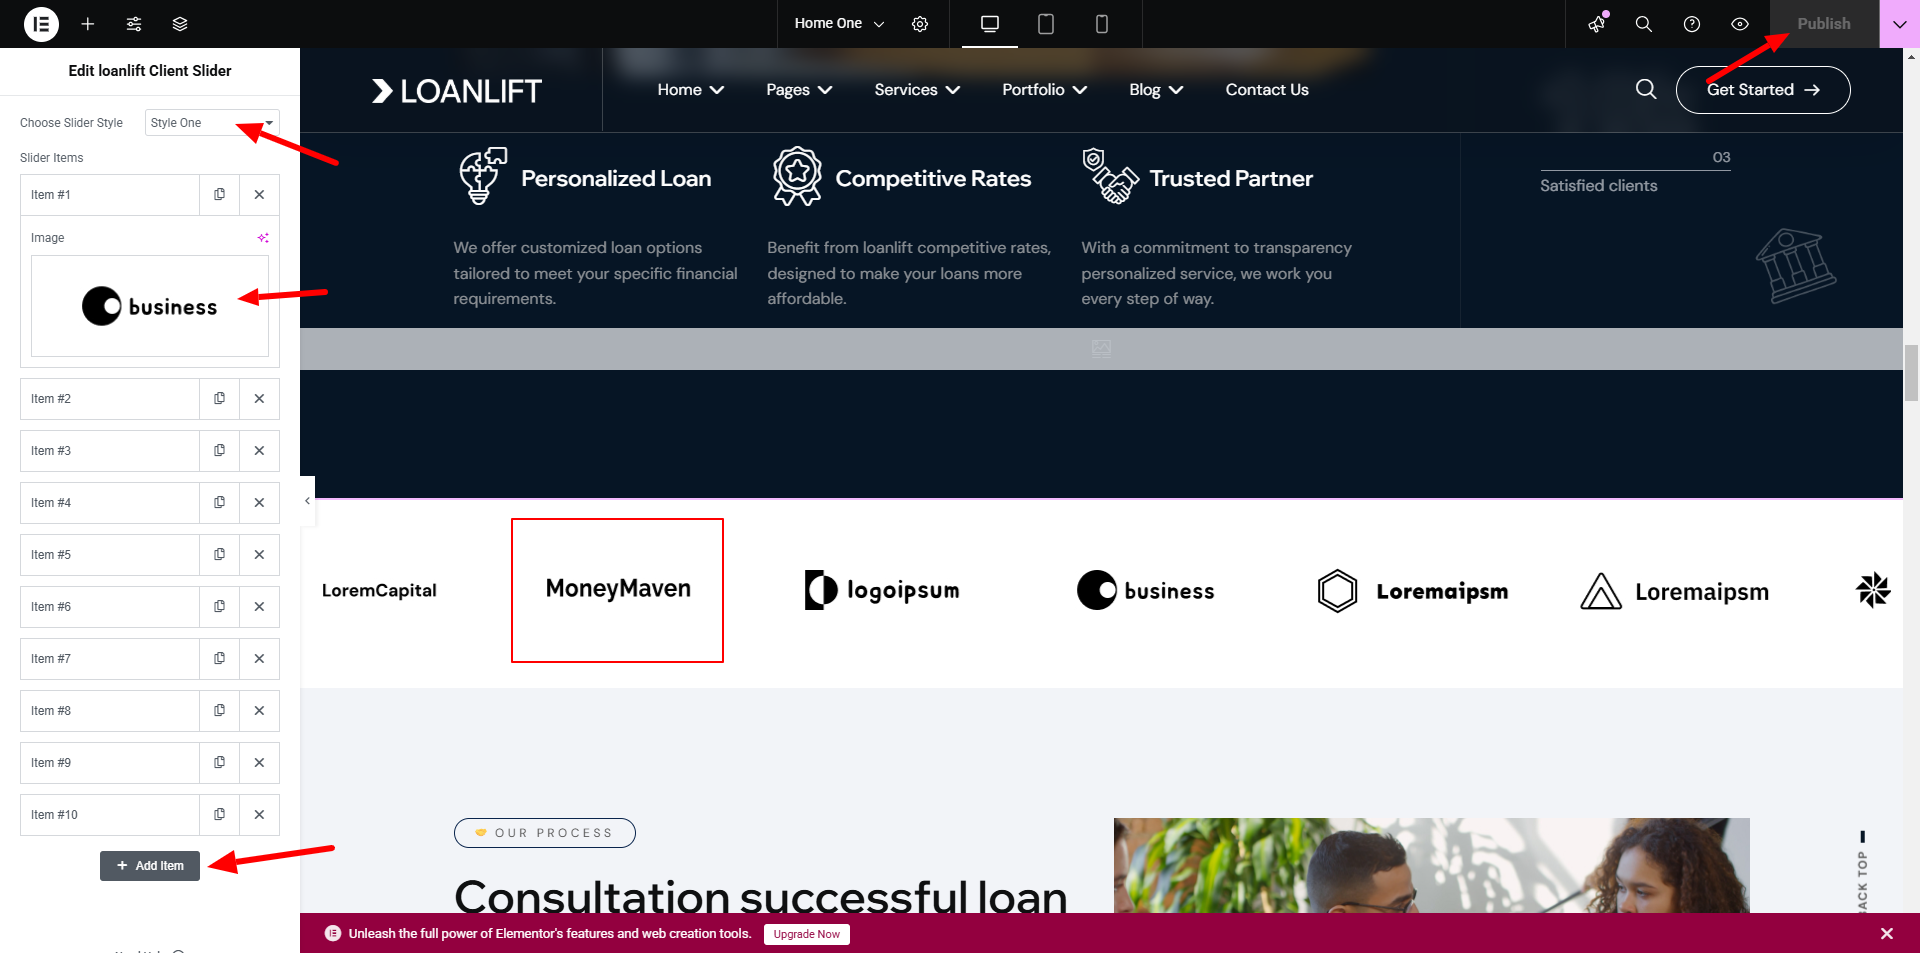Open the Home One page dropdown
Viewport: 1920px width, 953px height.
click(839, 24)
